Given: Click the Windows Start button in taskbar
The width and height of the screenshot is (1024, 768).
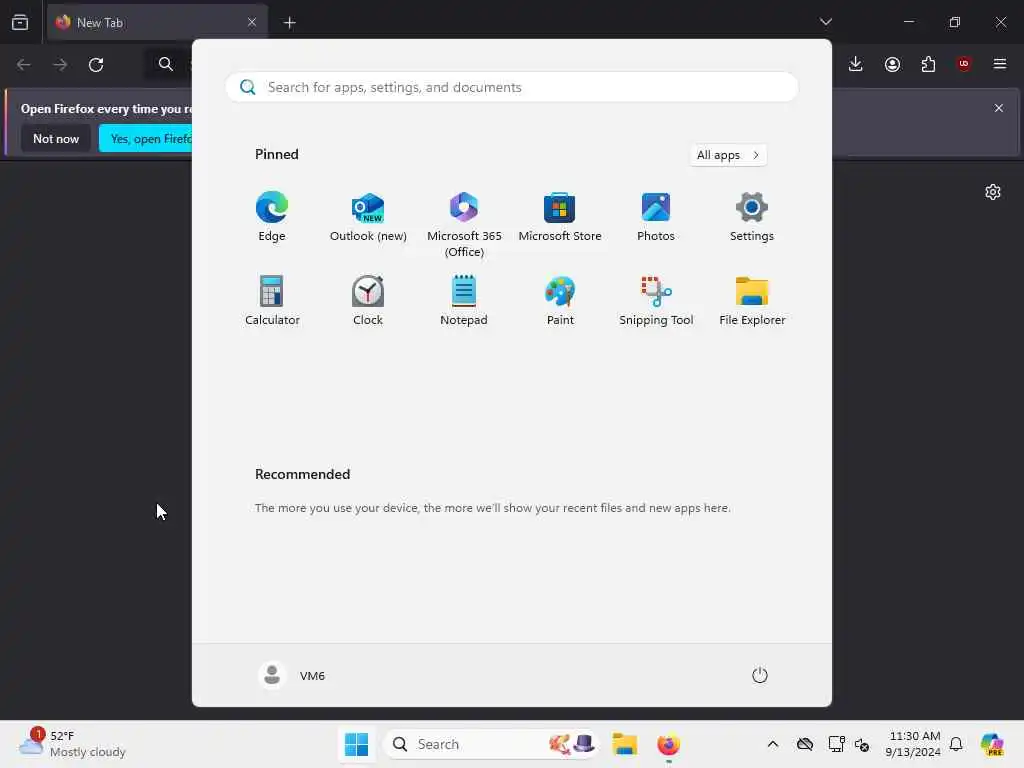Looking at the screenshot, I should (356, 744).
